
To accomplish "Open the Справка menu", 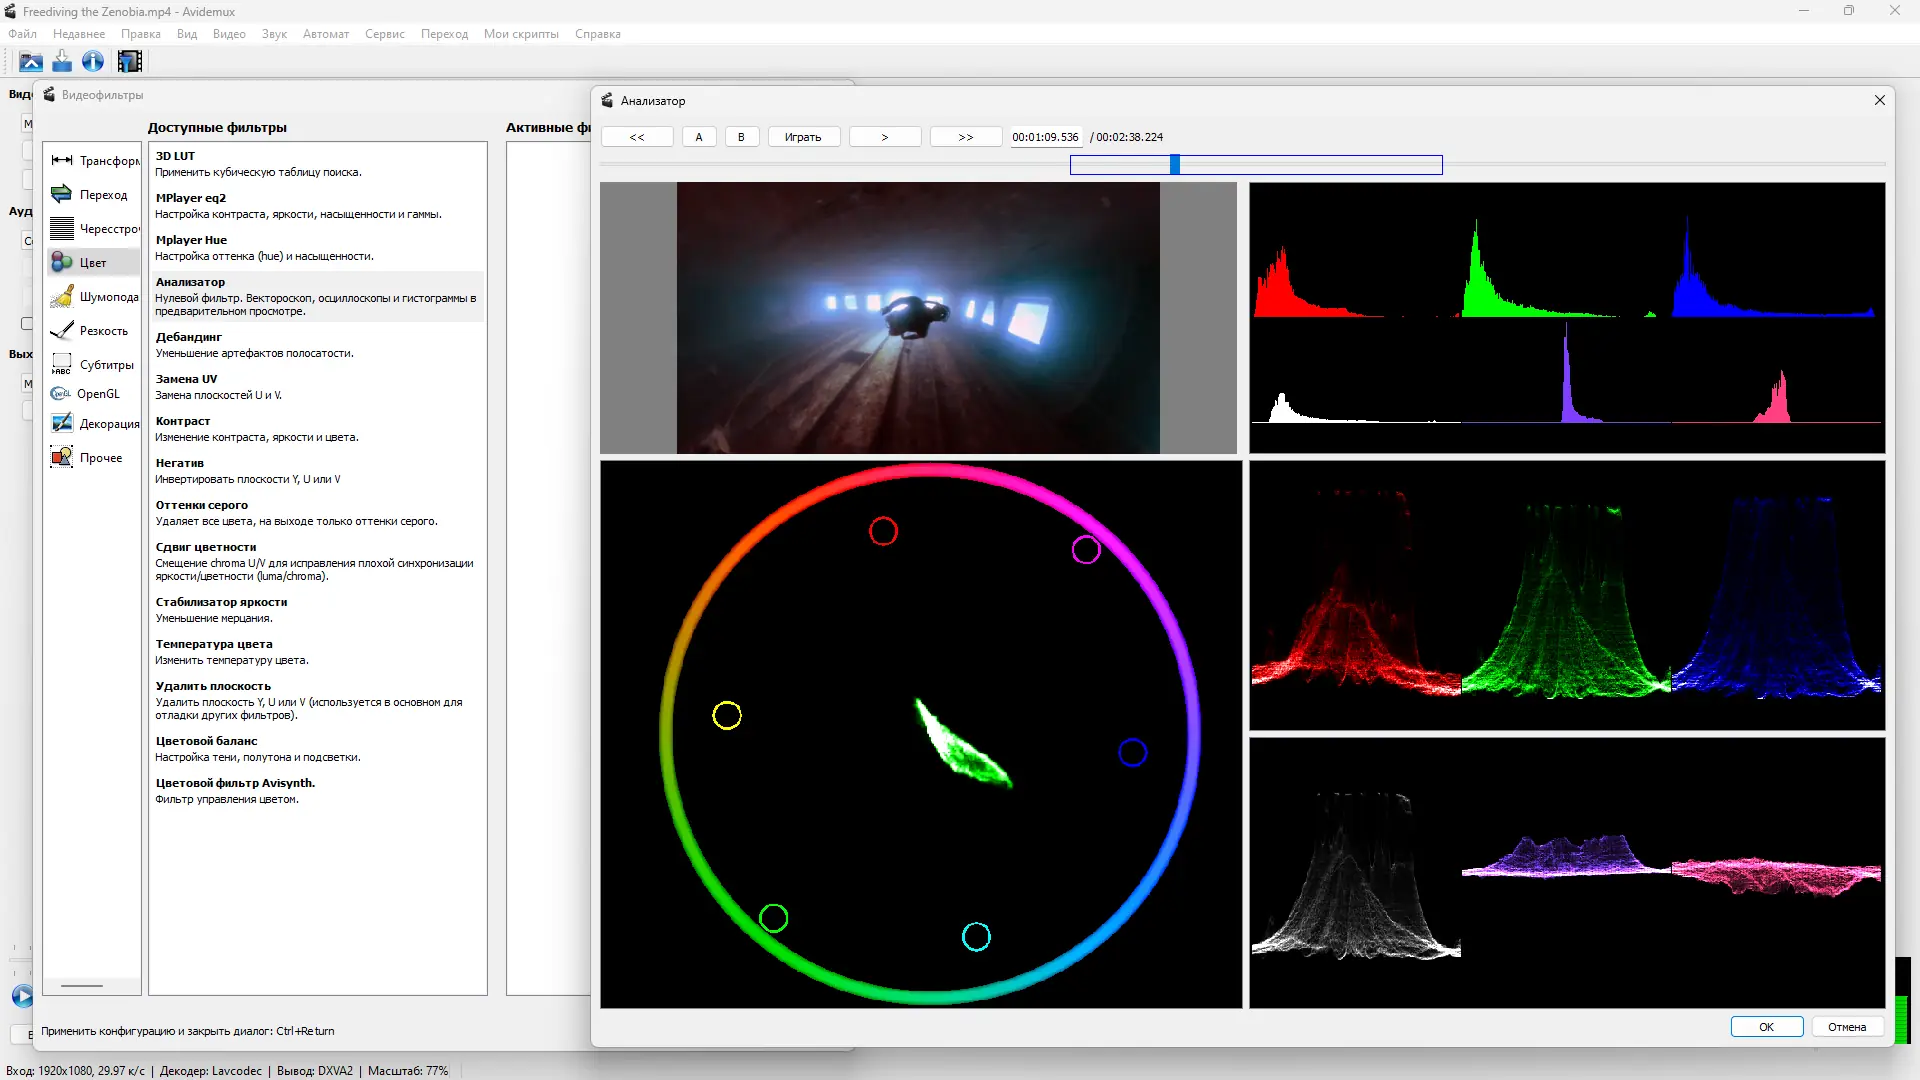I will pos(597,34).
